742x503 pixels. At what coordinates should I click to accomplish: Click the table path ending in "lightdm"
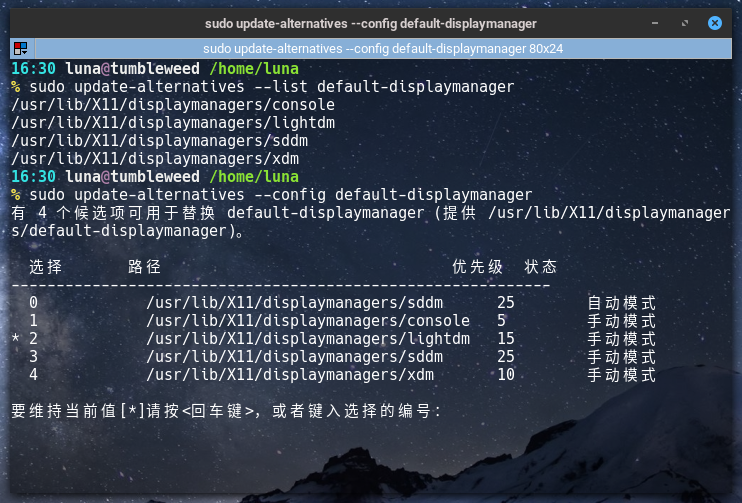(x=308, y=338)
